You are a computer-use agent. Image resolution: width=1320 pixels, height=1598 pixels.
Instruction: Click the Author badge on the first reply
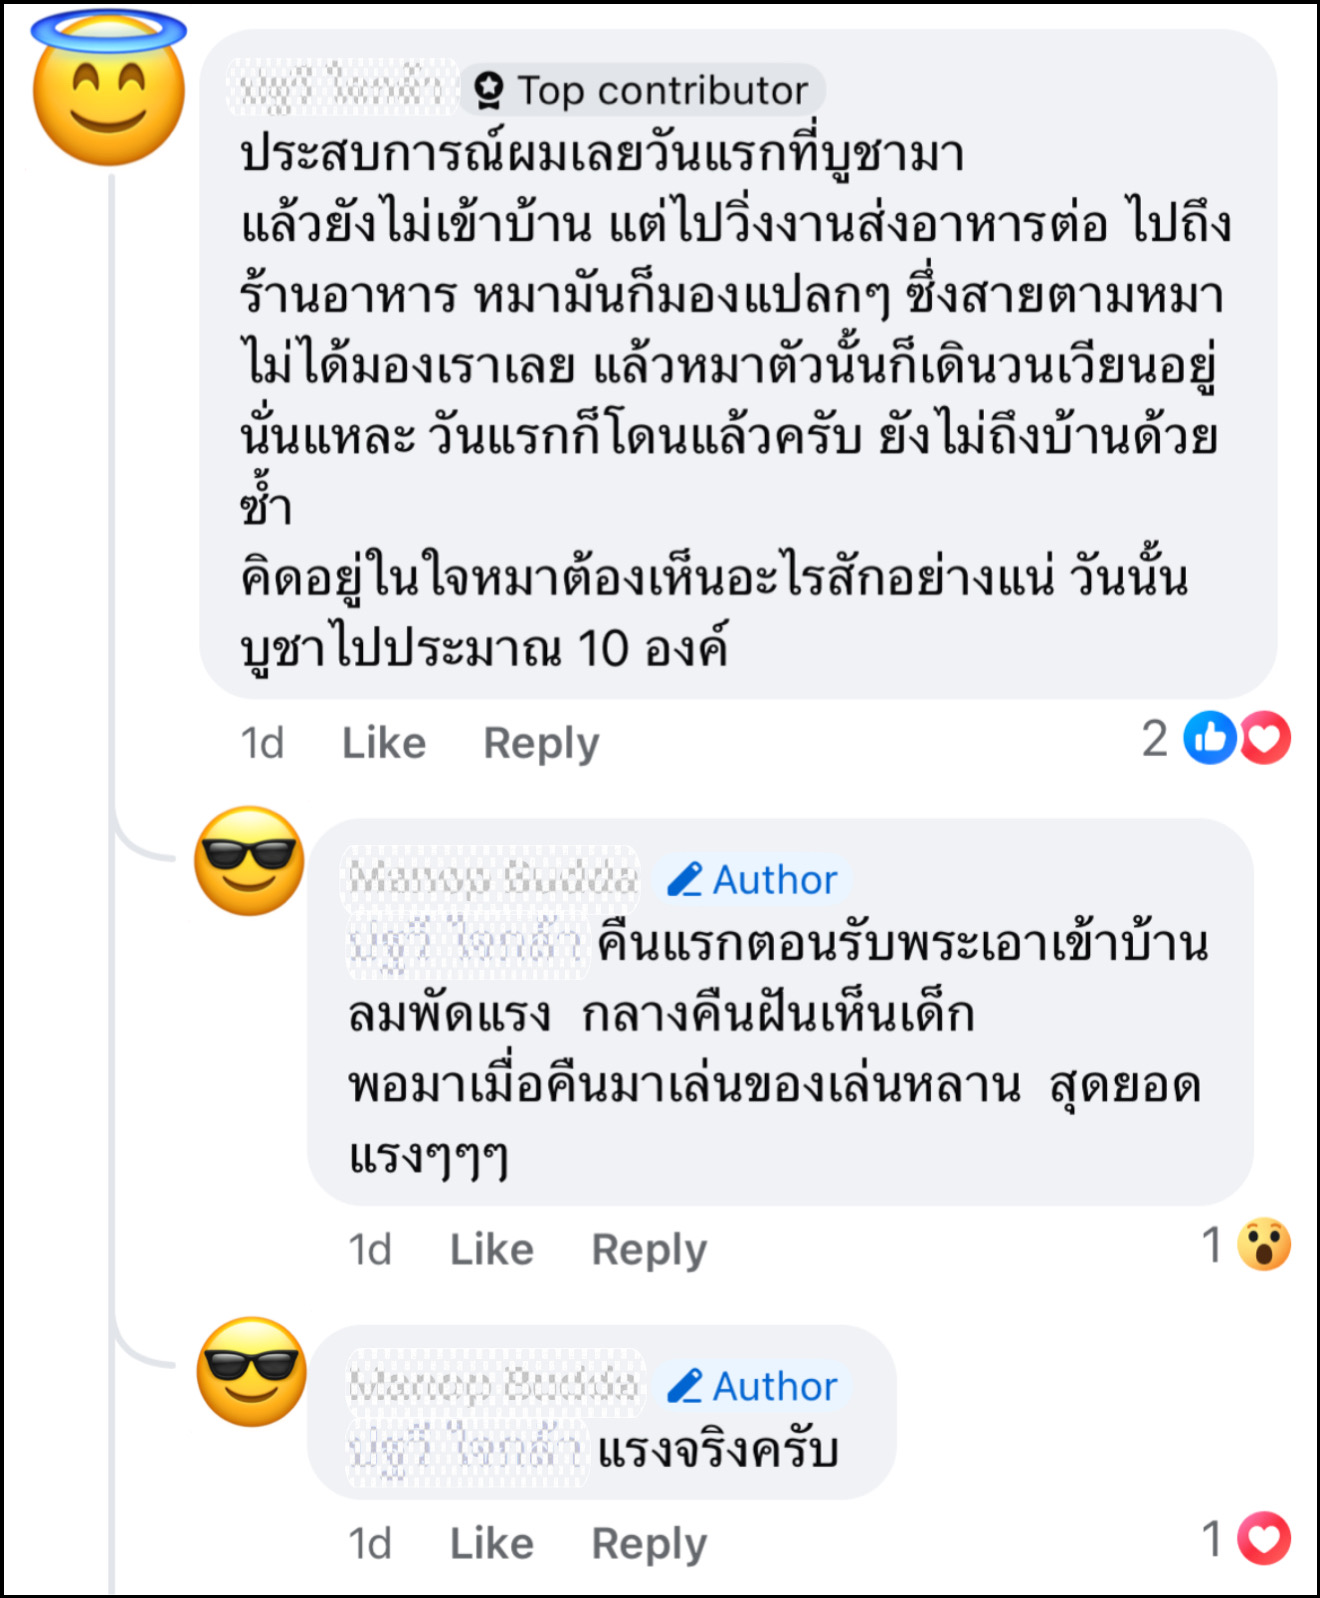click(x=753, y=880)
